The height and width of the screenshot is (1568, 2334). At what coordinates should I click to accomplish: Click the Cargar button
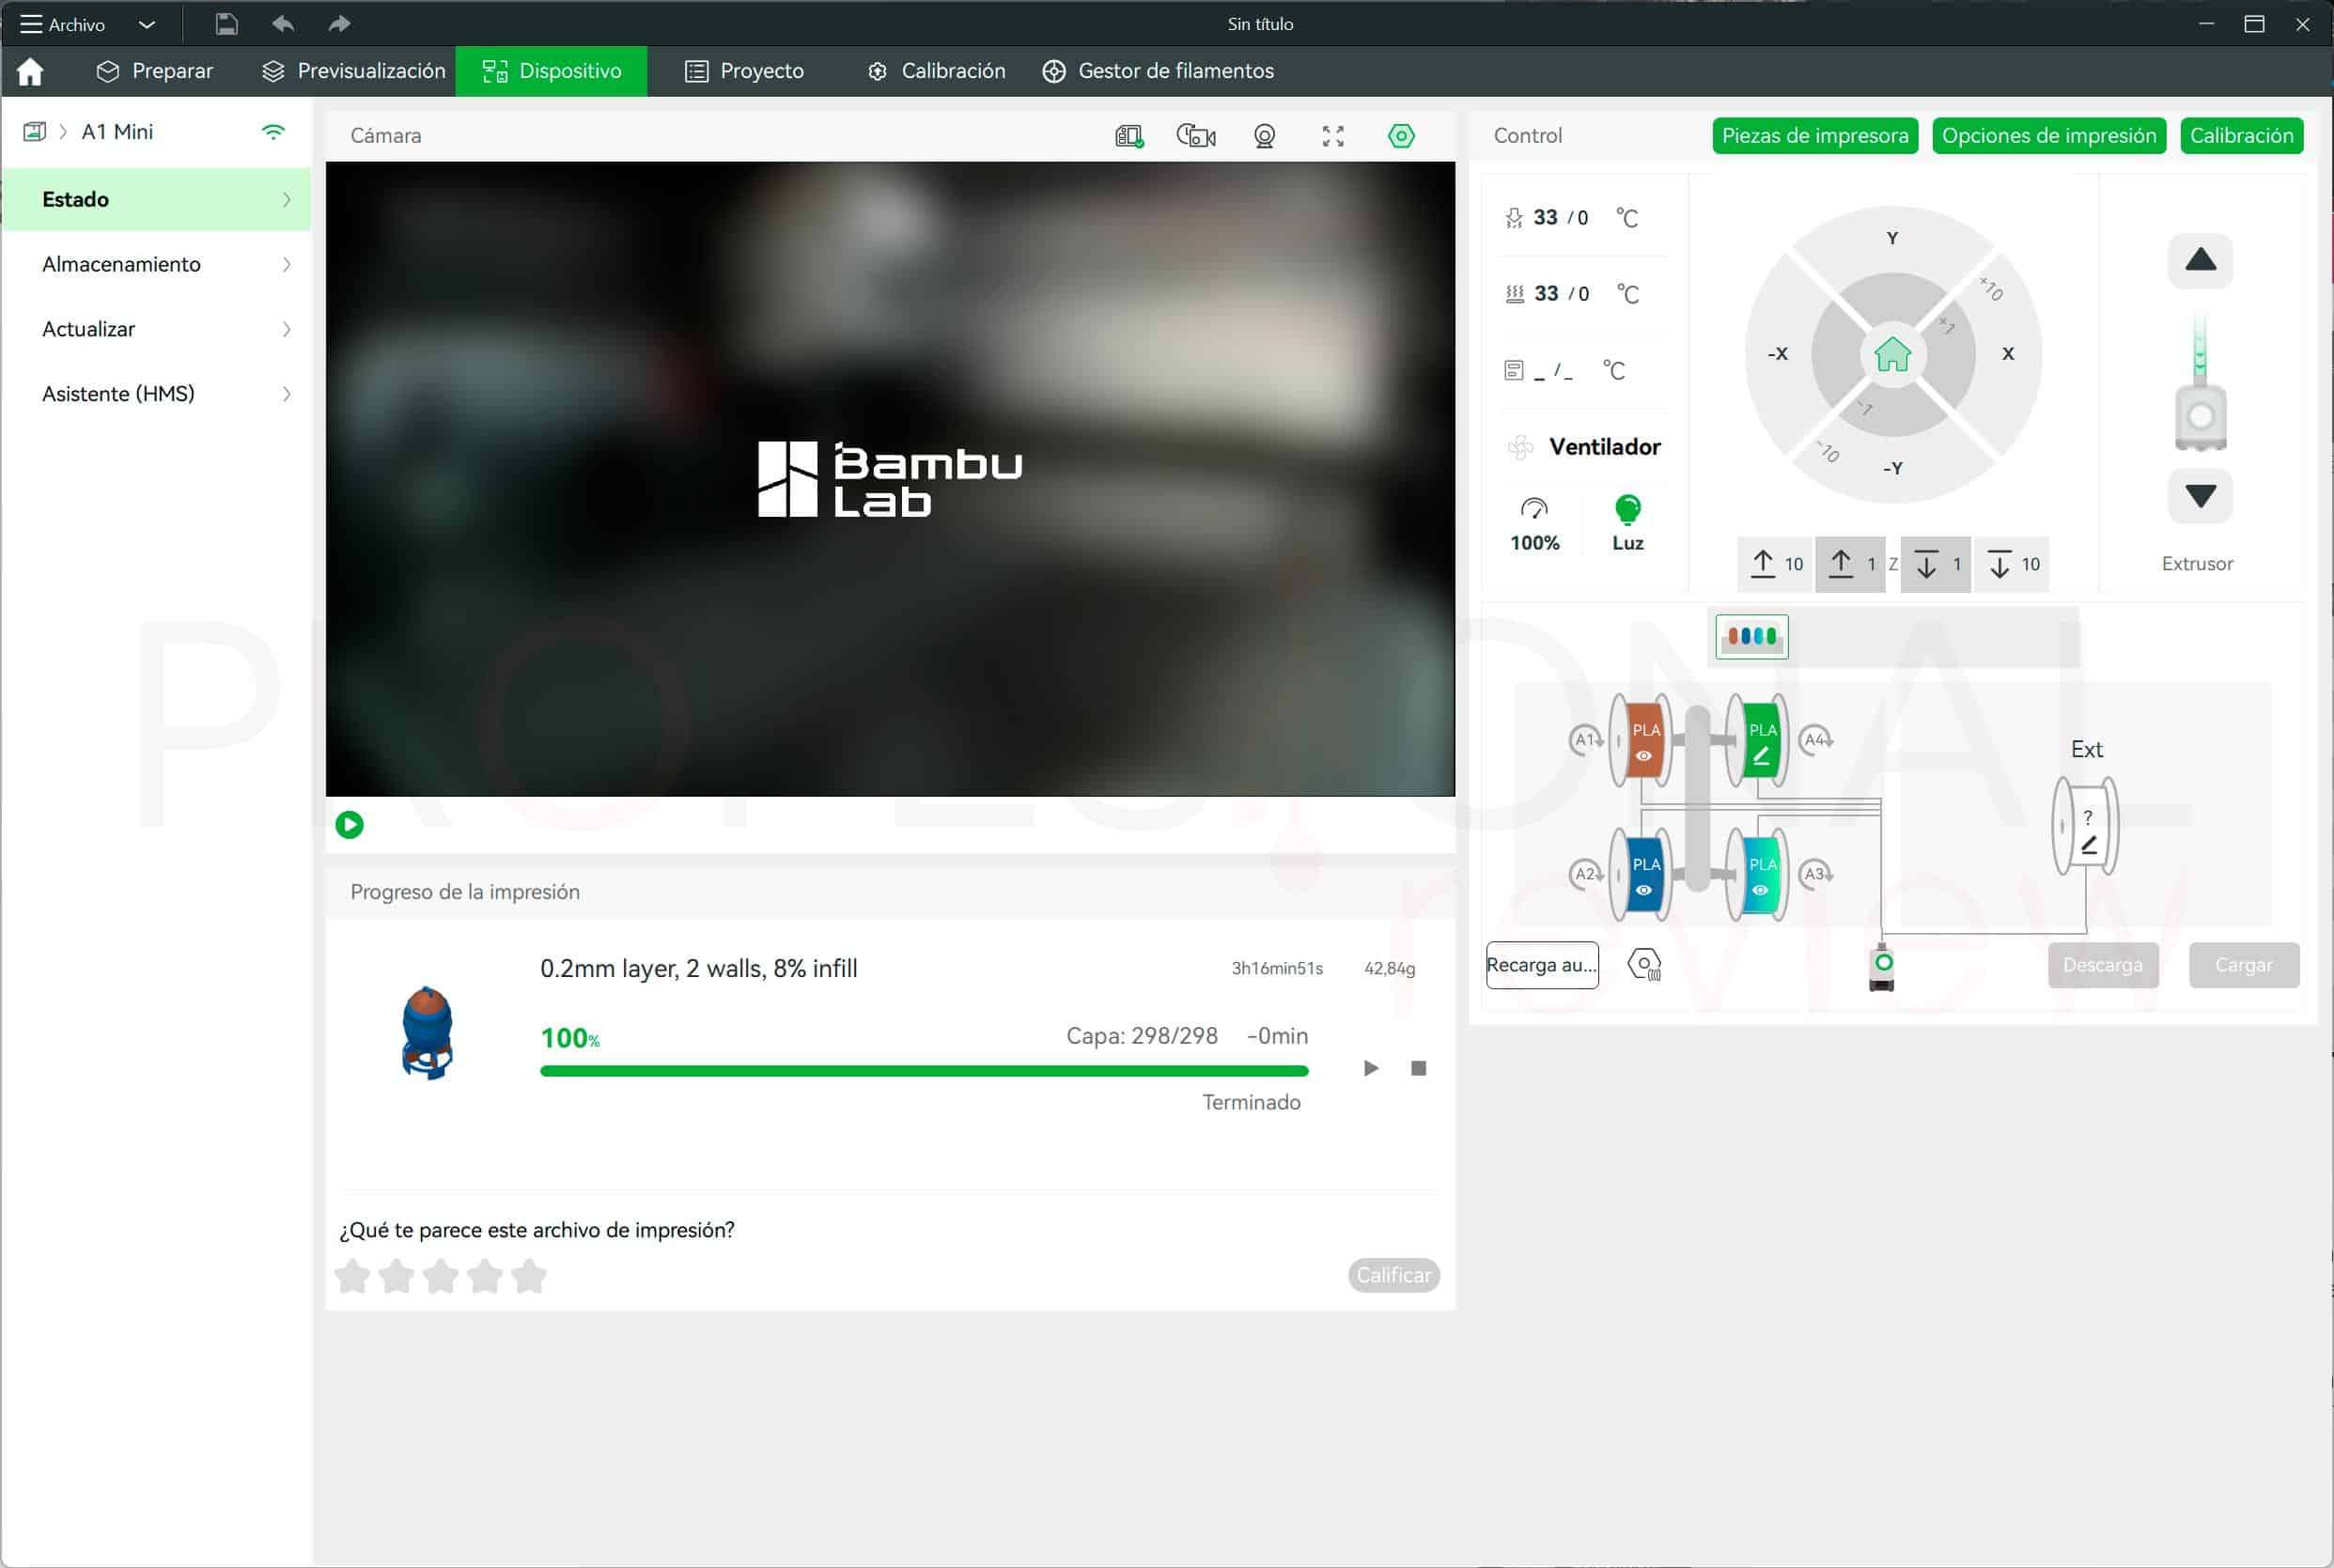2244,965
